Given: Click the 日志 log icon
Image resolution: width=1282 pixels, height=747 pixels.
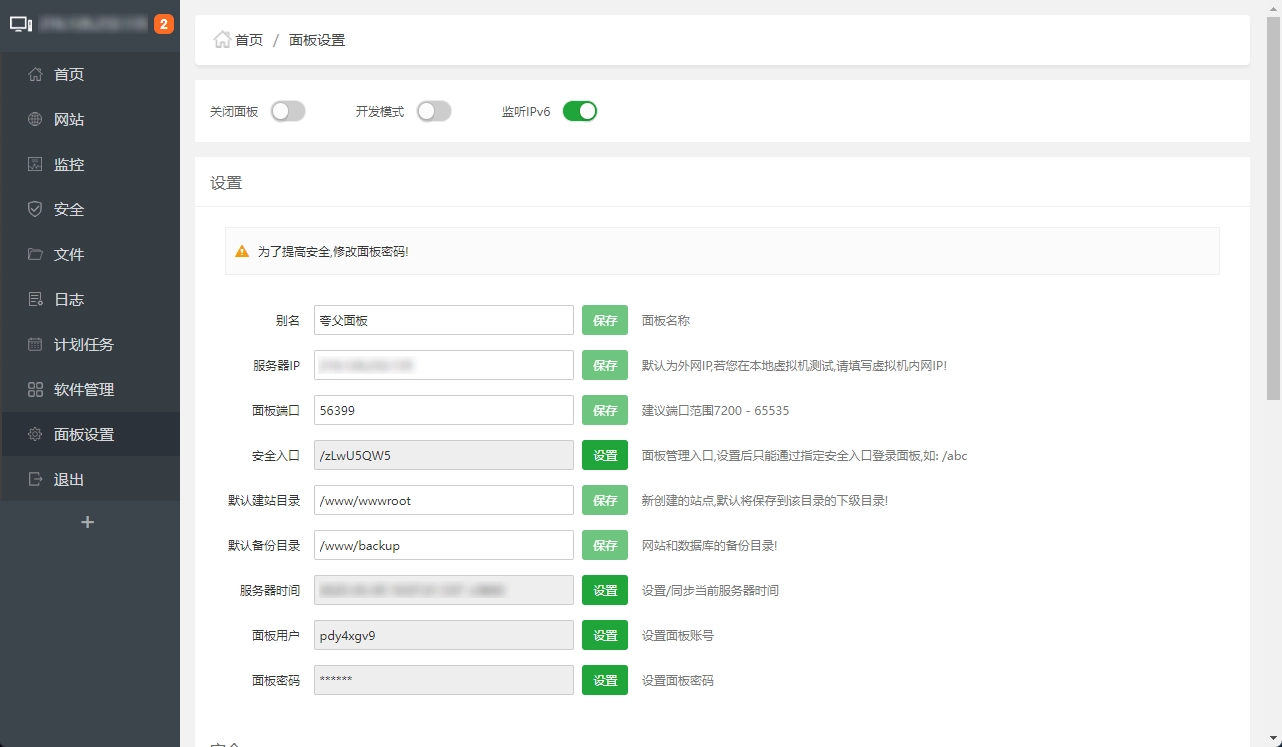Looking at the screenshot, I should (x=35, y=299).
